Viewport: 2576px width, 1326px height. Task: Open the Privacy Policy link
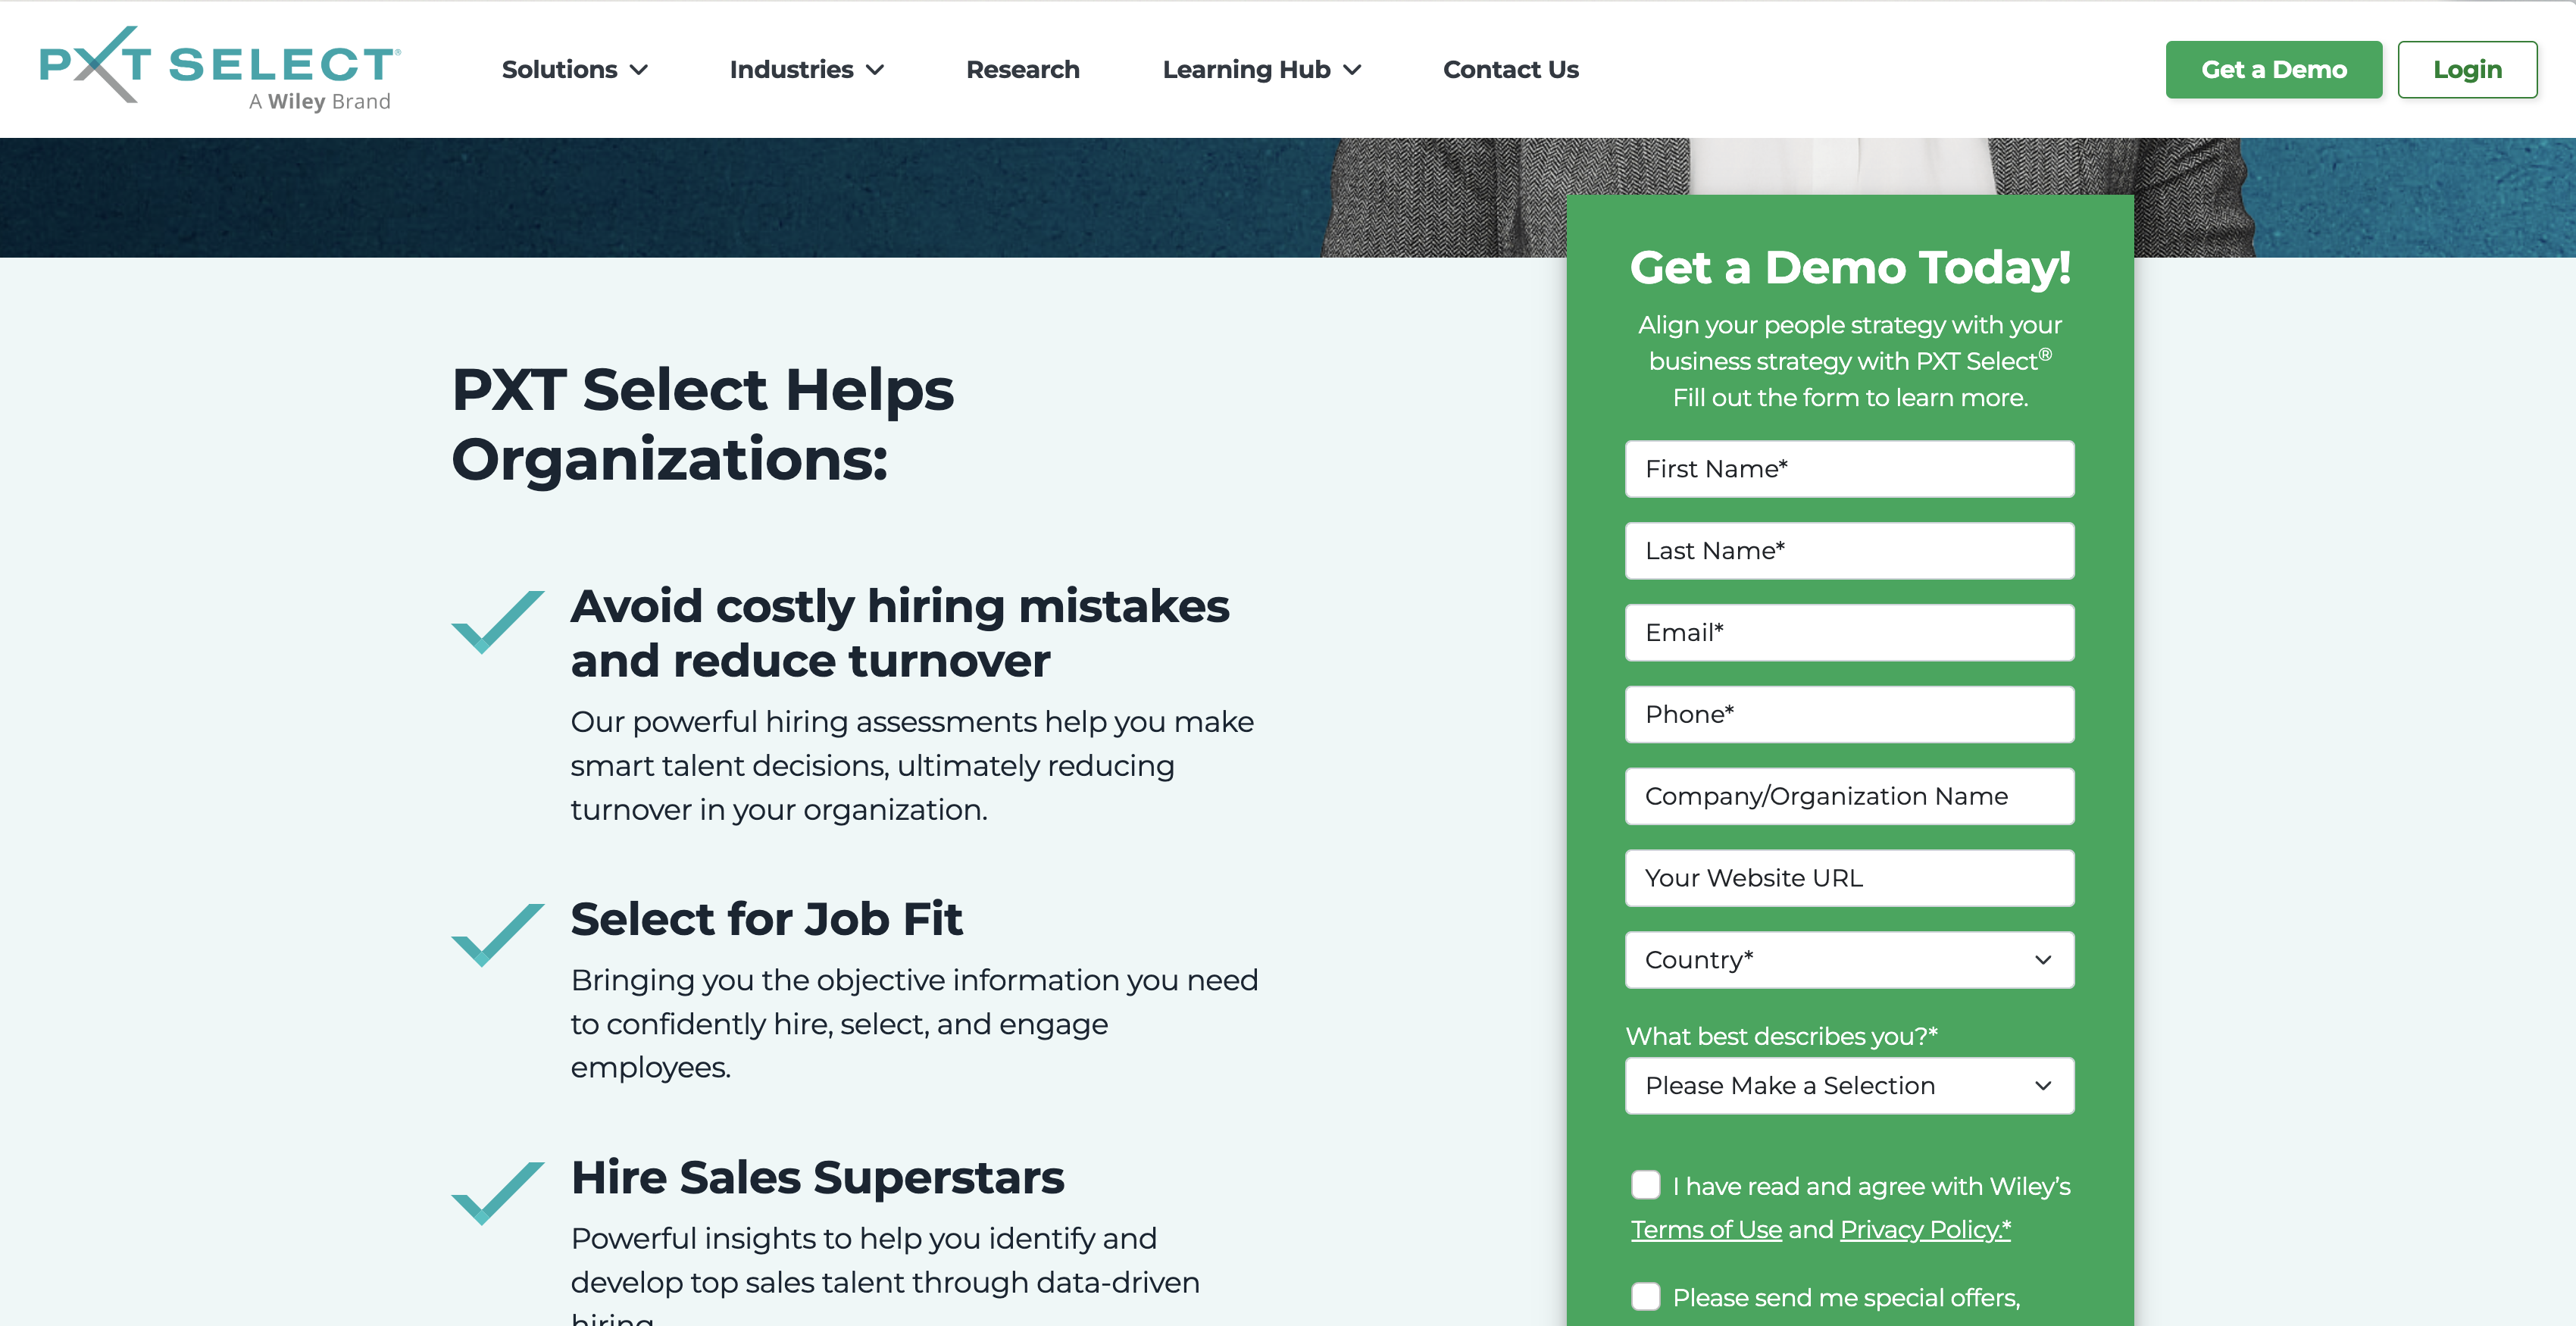(x=1925, y=1230)
